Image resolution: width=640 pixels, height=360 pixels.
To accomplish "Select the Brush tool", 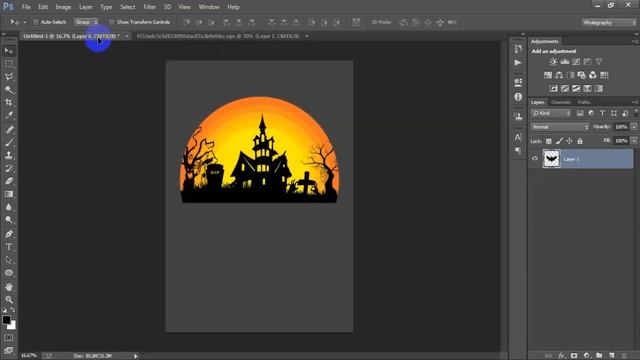I will [9, 142].
